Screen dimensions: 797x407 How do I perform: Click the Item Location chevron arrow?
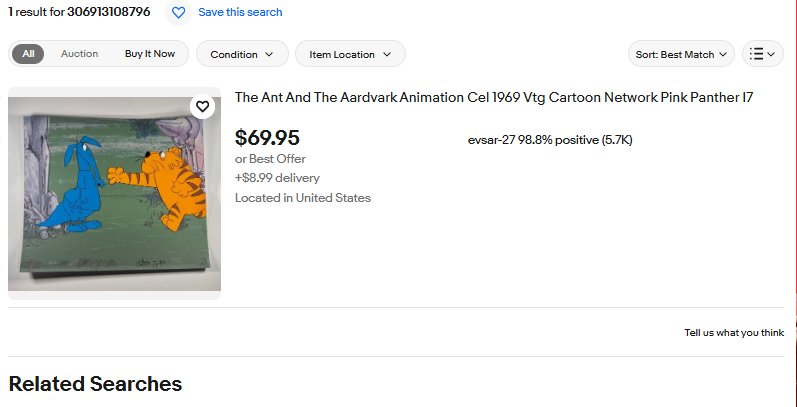coord(387,54)
